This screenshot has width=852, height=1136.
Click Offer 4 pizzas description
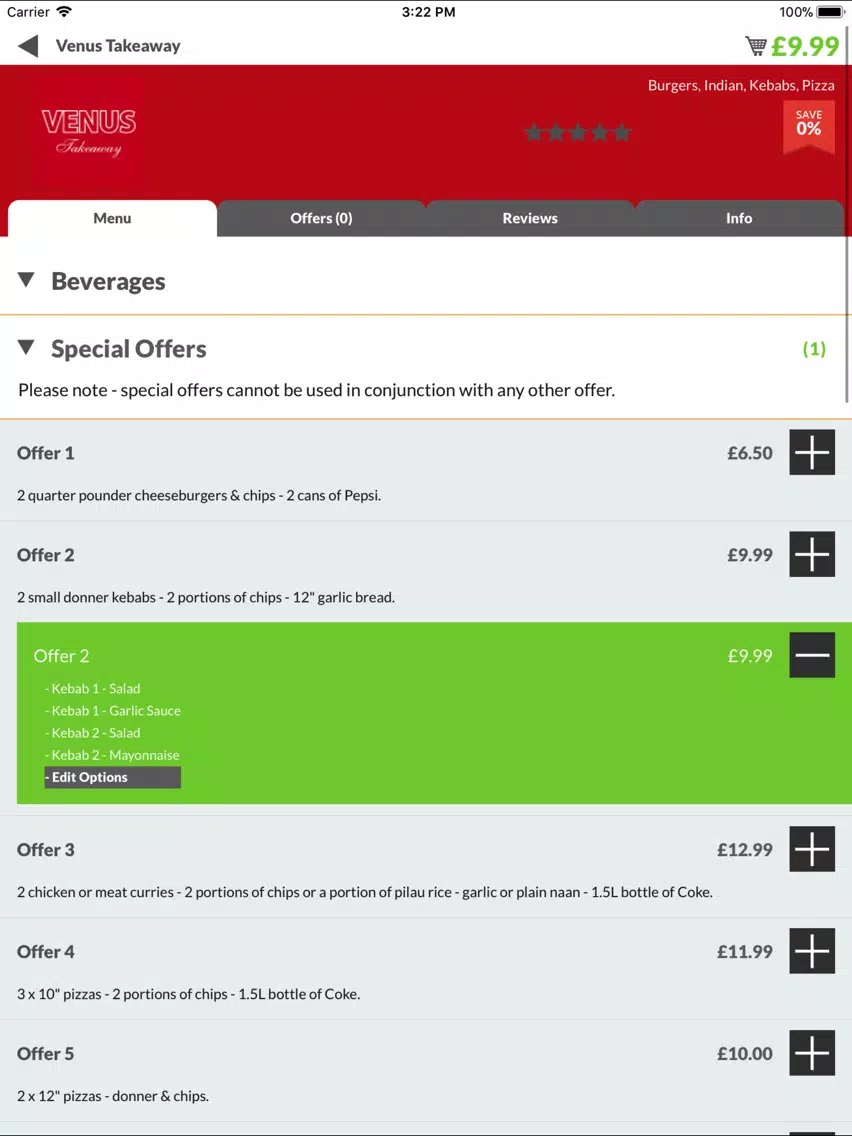click(x=188, y=994)
